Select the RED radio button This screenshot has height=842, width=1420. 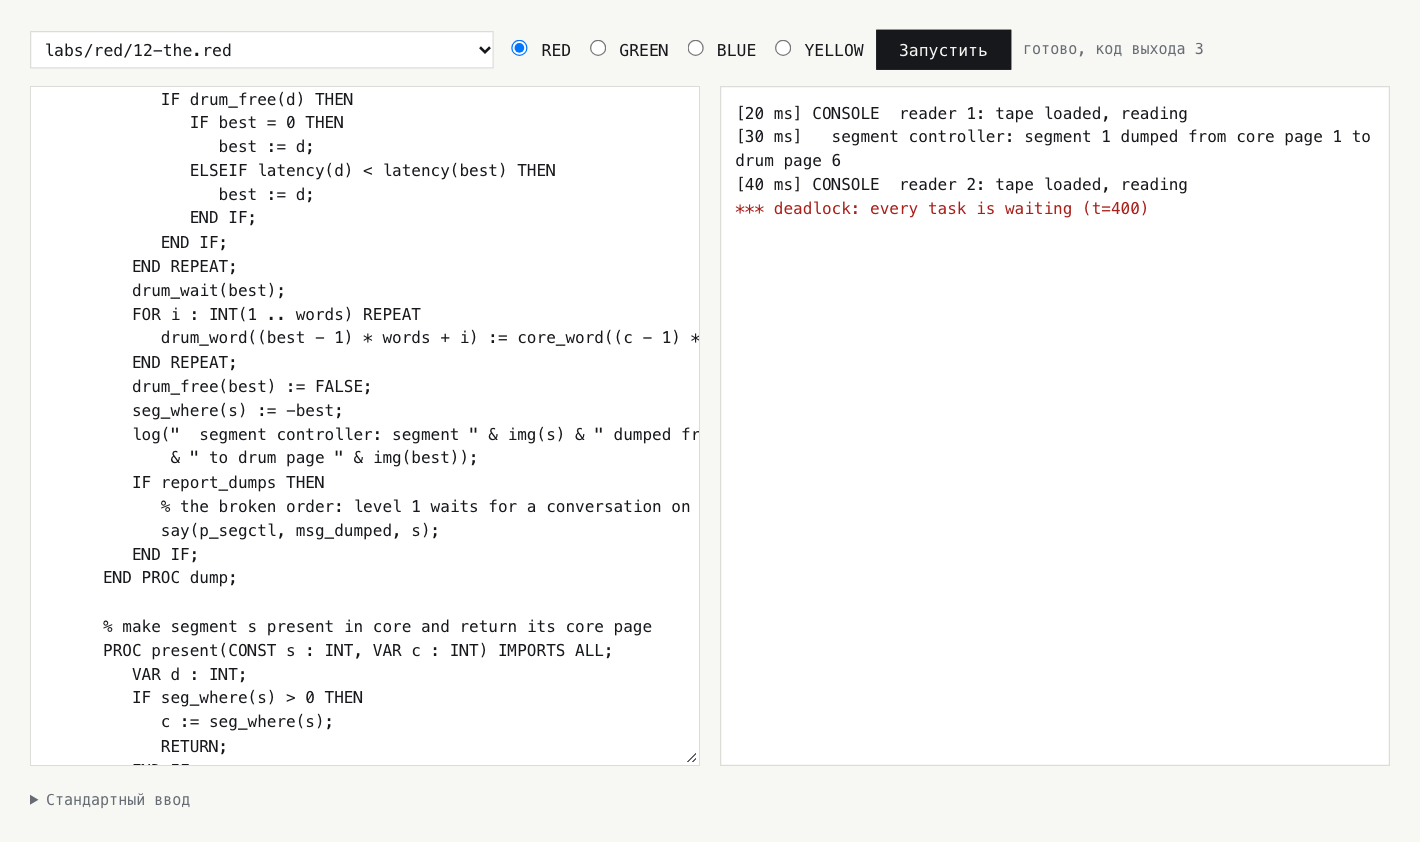pos(519,48)
